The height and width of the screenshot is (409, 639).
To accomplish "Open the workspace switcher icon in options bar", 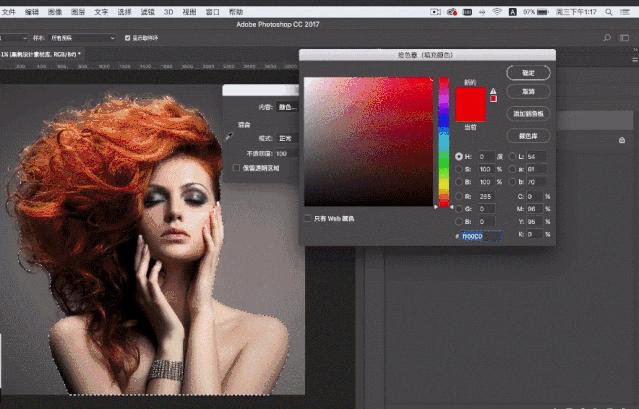I will click(624, 37).
